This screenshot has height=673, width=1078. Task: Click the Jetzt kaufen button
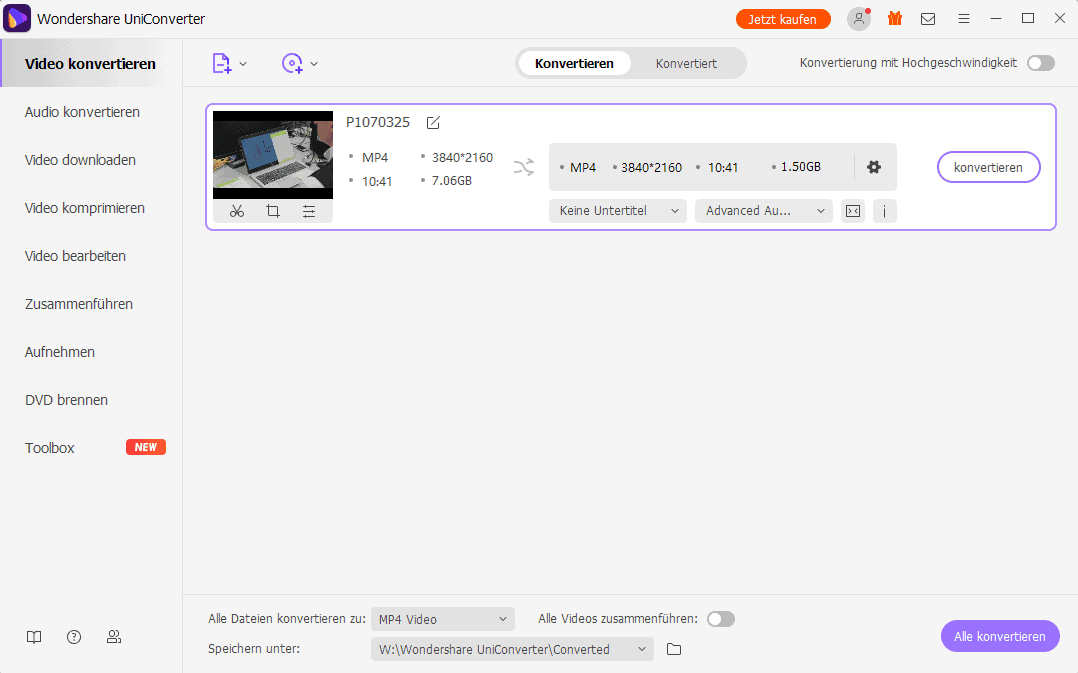[x=783, y=18]
